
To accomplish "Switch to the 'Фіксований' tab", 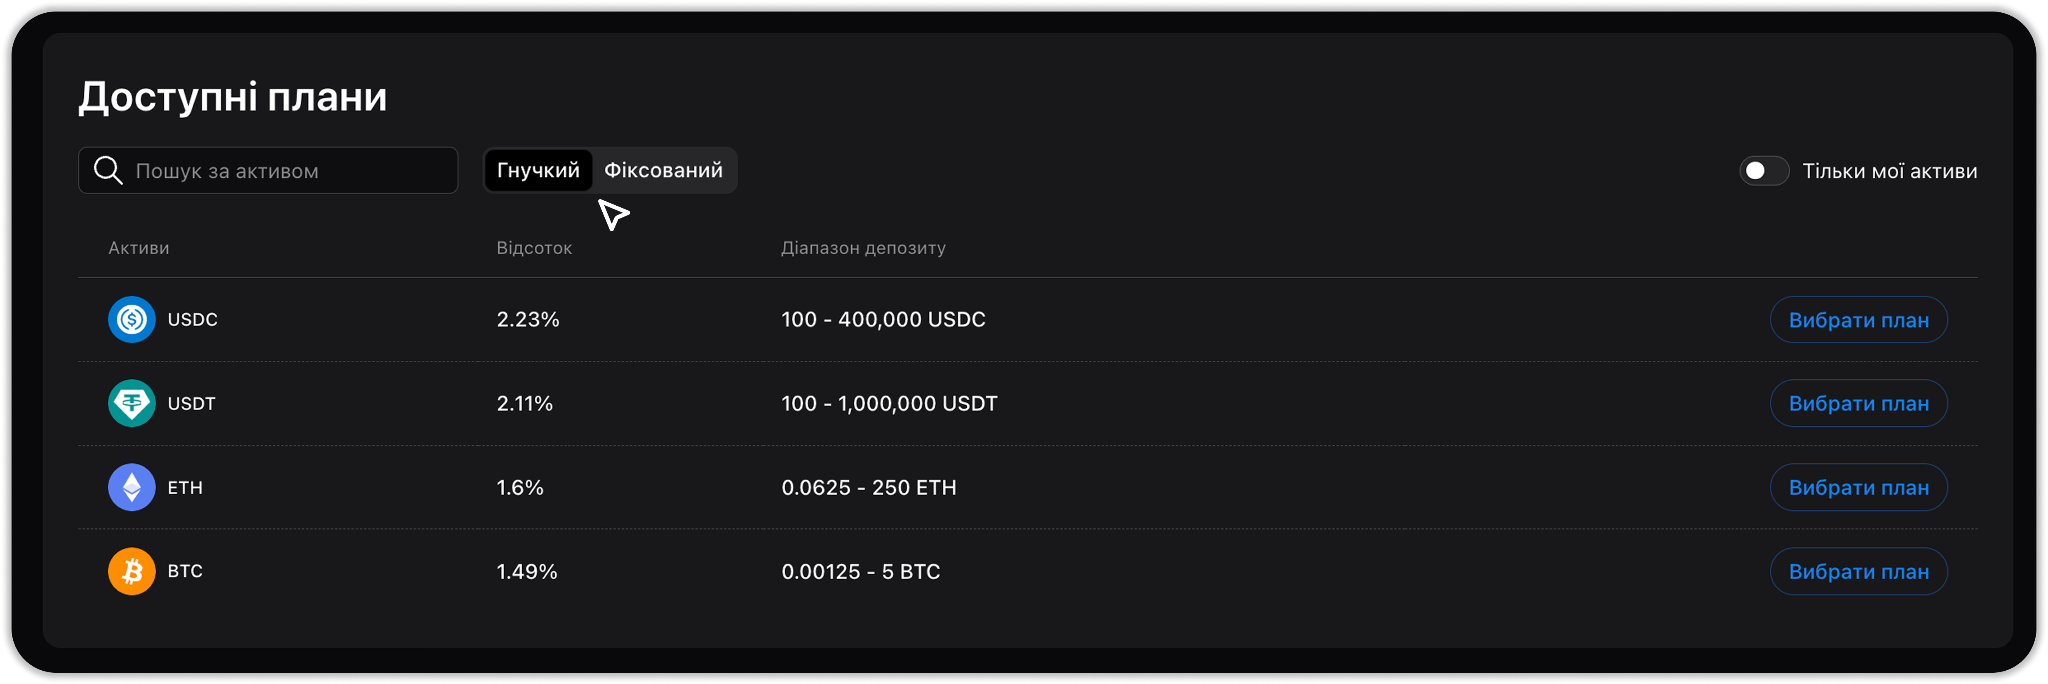I will point(663,170).
